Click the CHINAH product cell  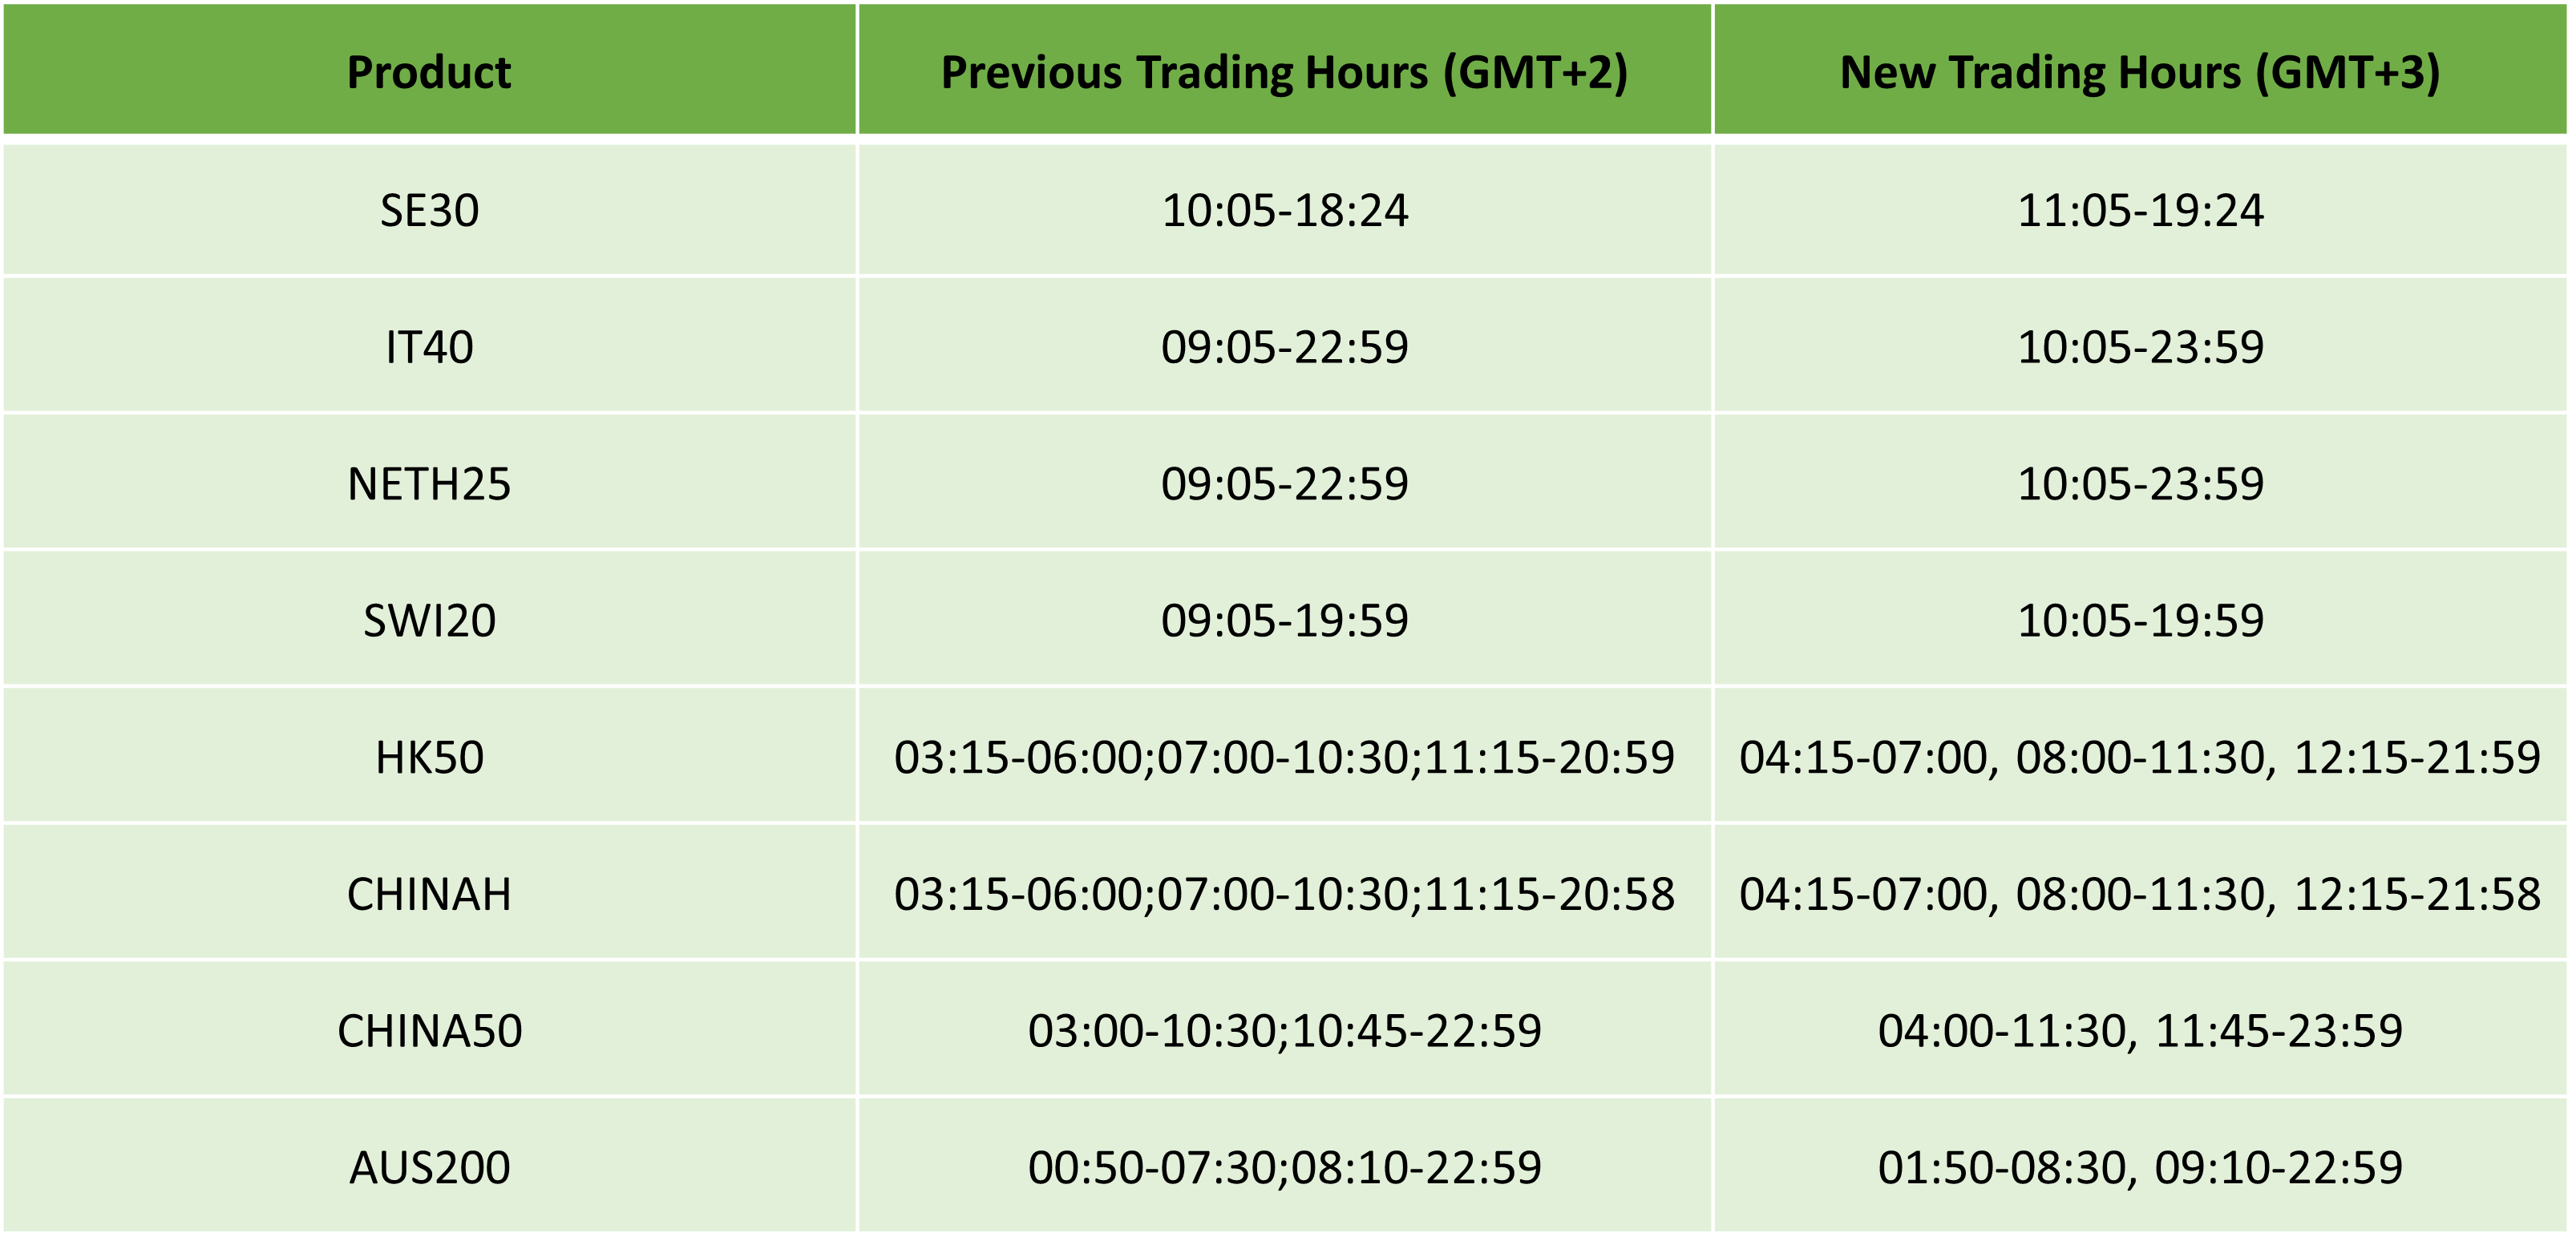point(429,894)
